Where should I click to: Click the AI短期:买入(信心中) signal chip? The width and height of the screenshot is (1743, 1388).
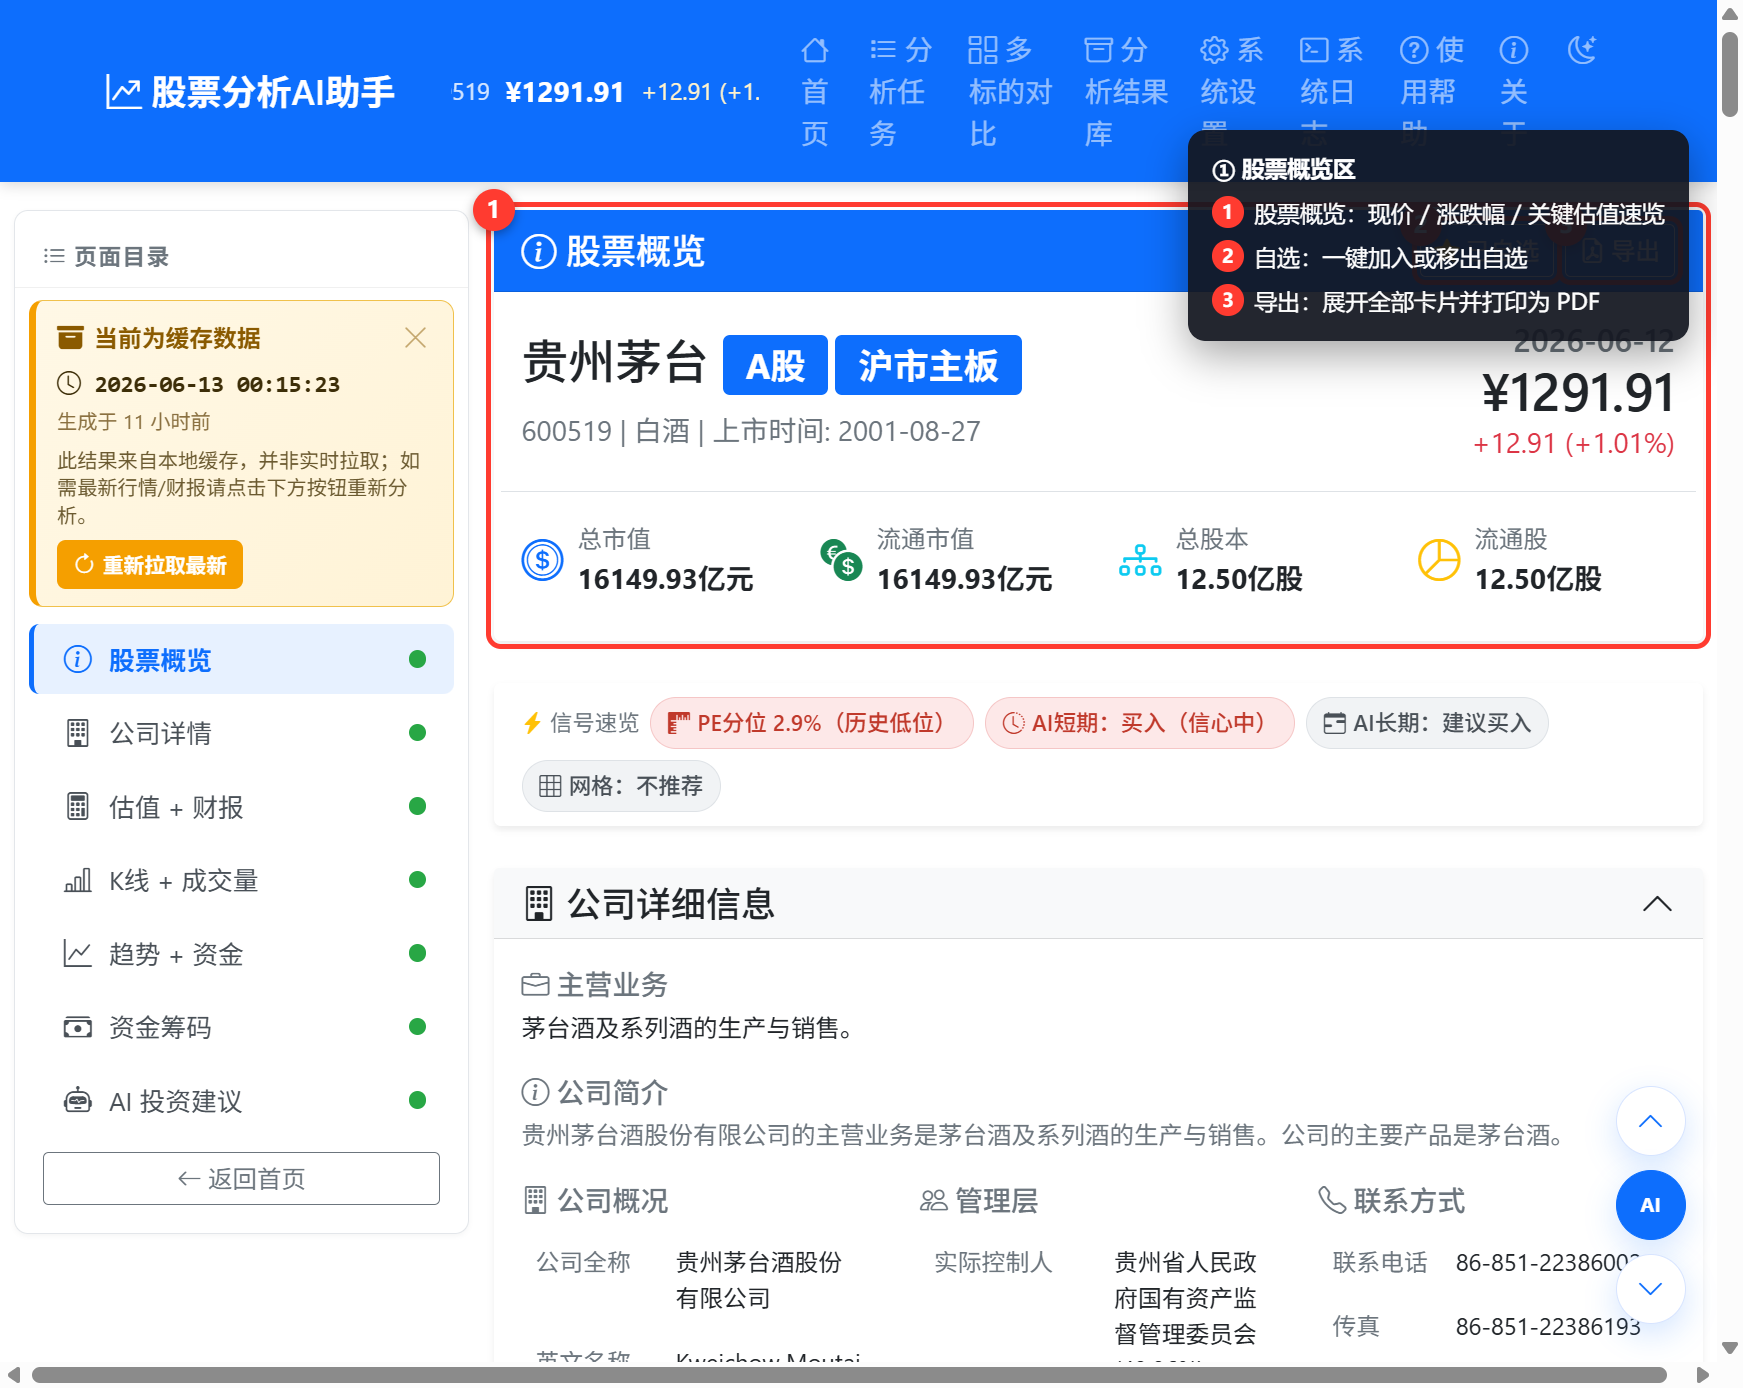1139,722
